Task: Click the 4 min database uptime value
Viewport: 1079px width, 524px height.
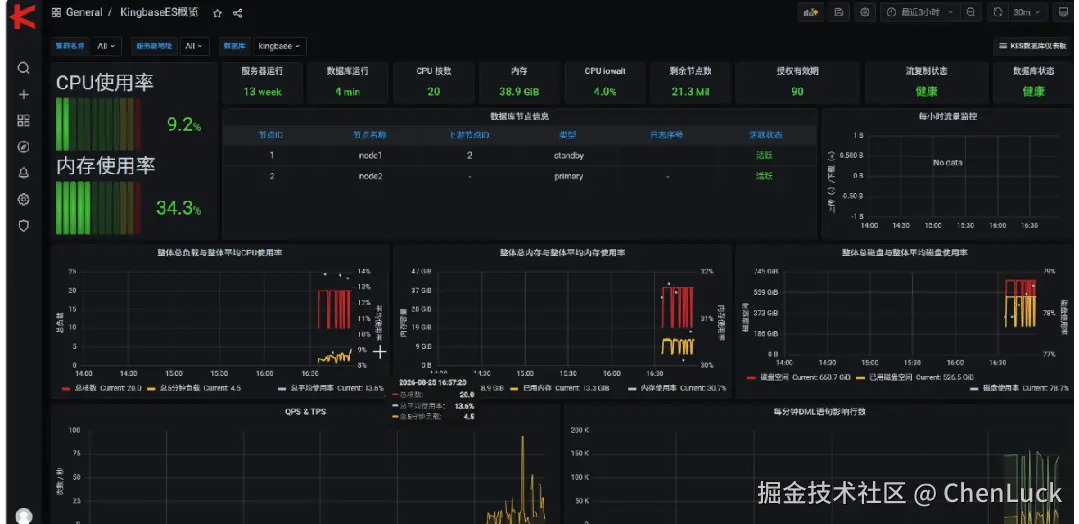Action: point(348,92)
